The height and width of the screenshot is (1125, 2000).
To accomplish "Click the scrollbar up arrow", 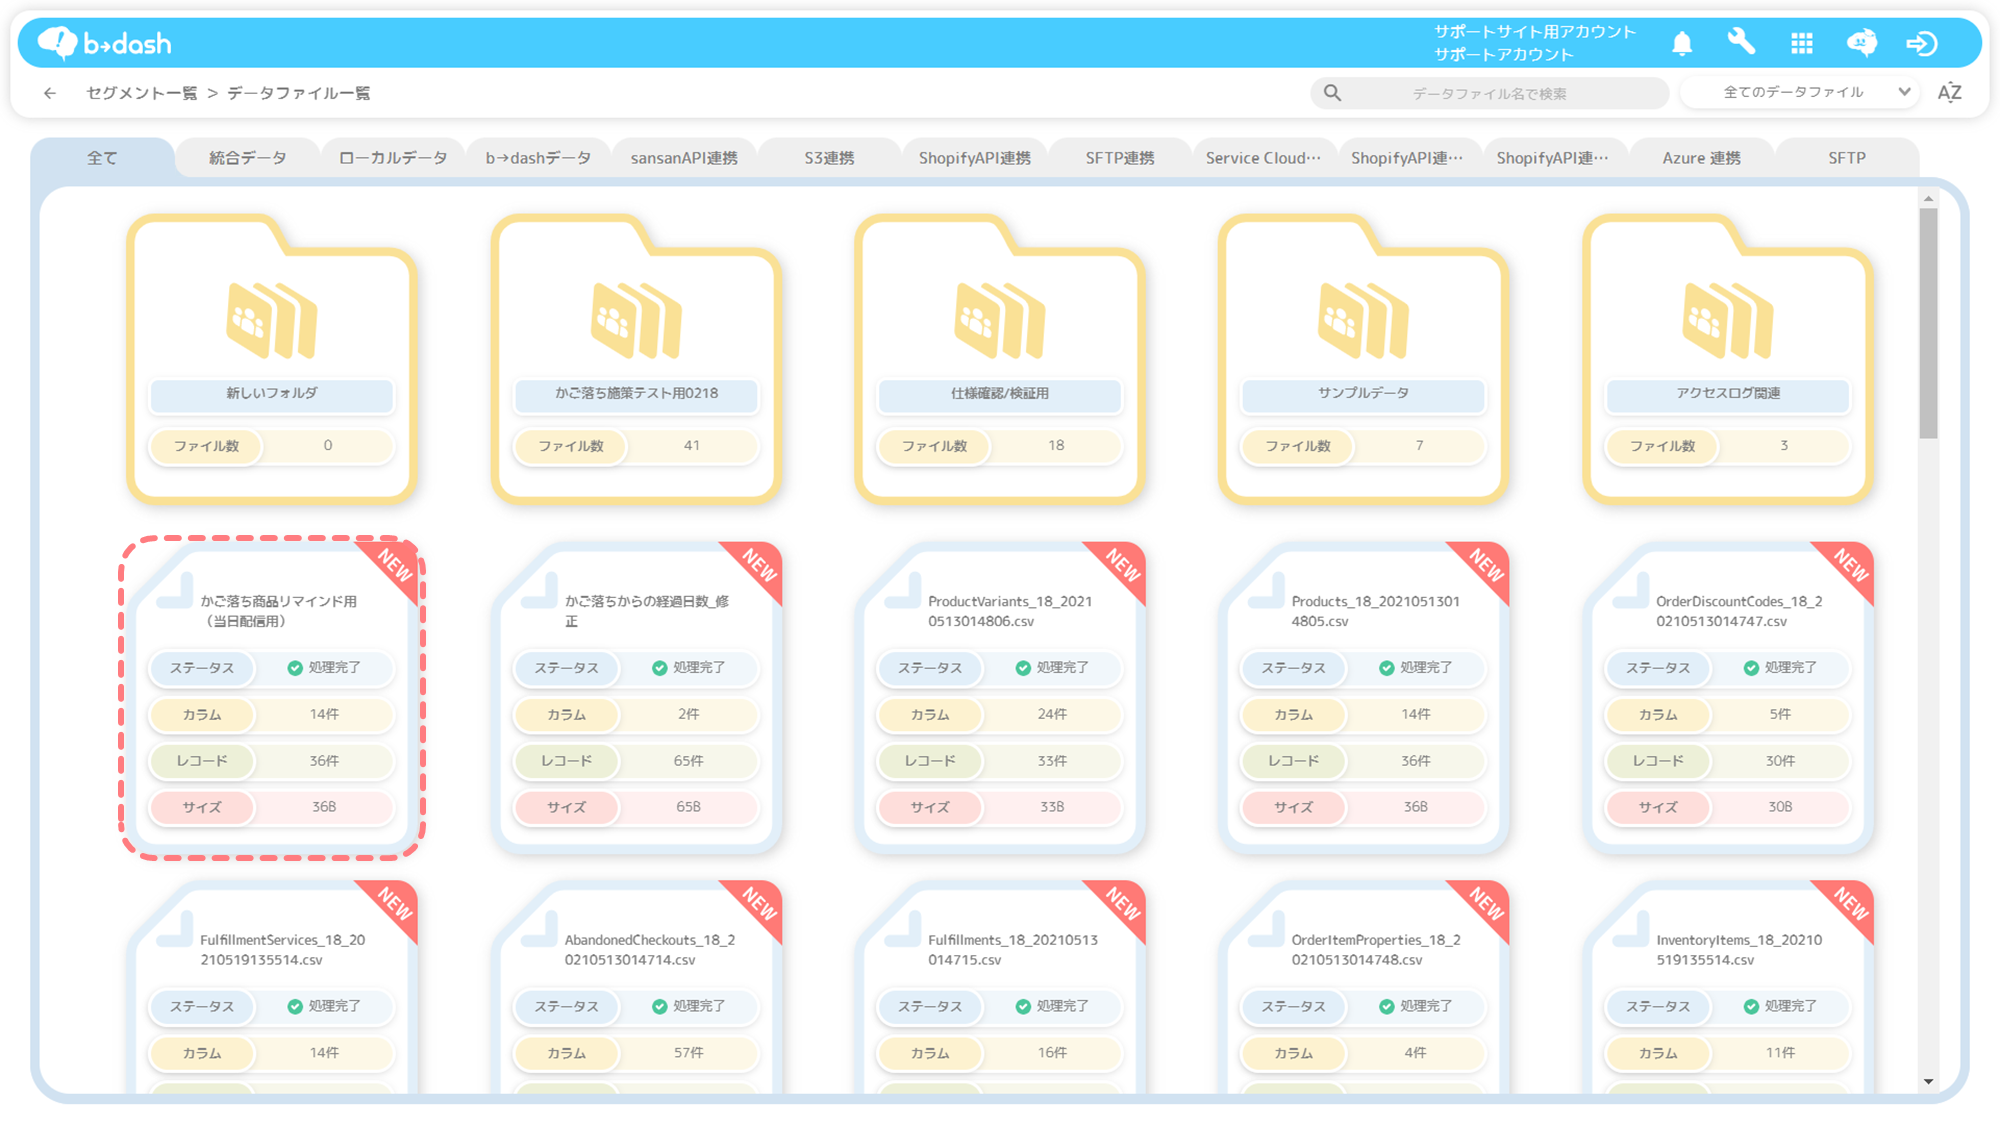I will click(1928, 199).
